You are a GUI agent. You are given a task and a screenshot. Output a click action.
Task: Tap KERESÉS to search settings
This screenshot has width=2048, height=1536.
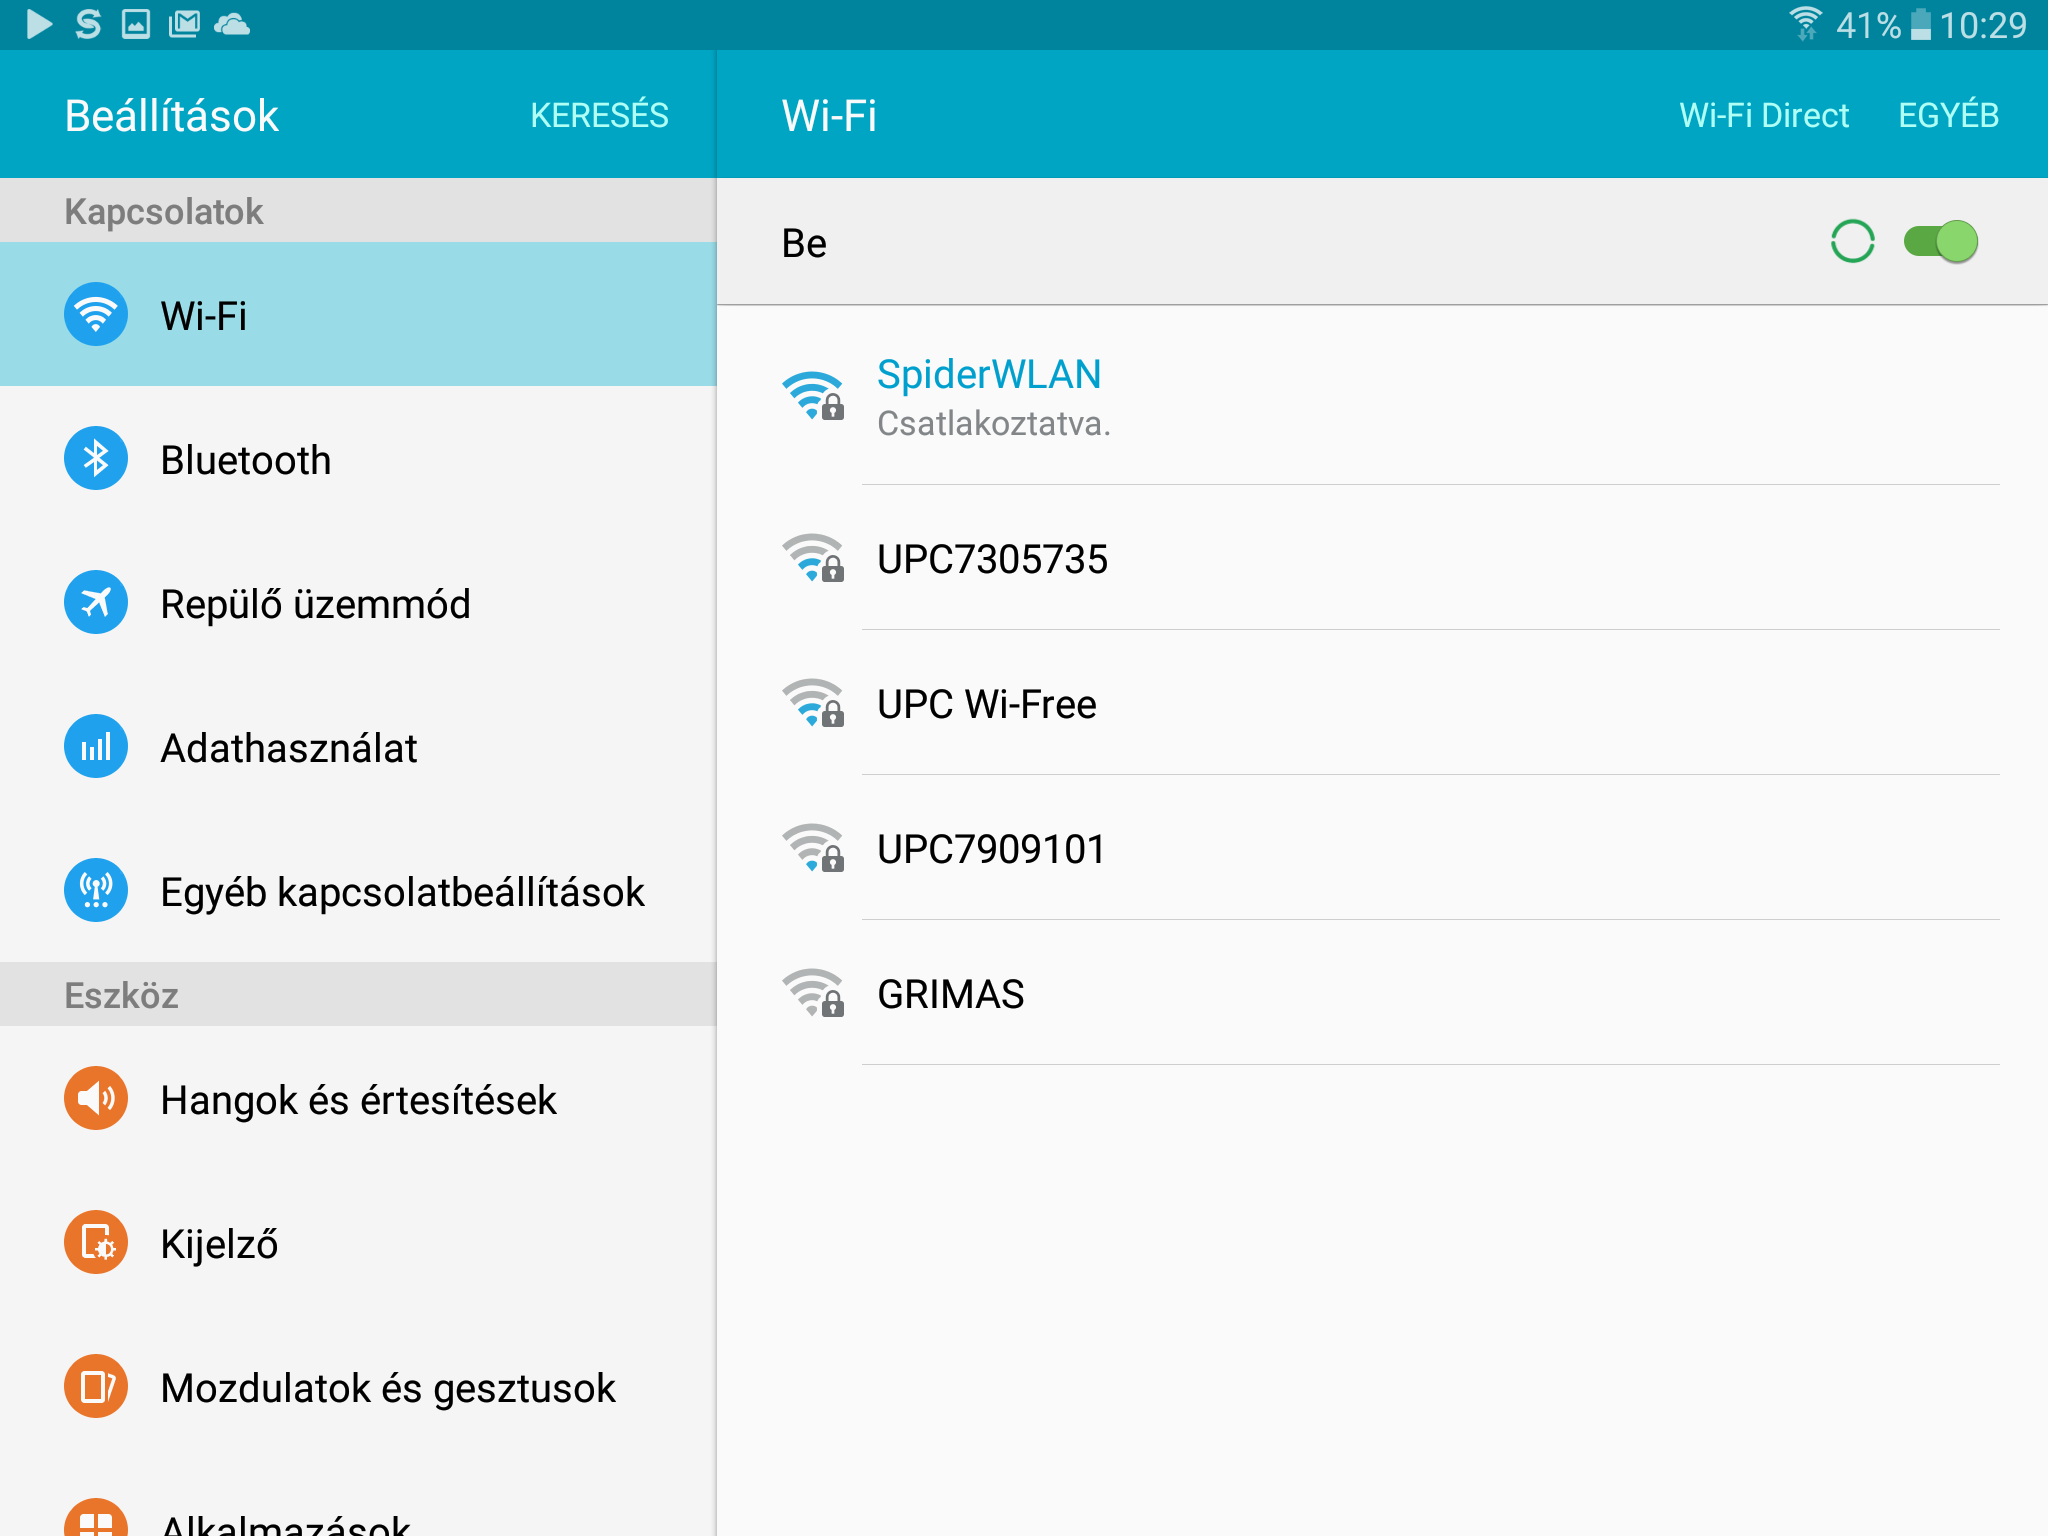click(599, 115)
